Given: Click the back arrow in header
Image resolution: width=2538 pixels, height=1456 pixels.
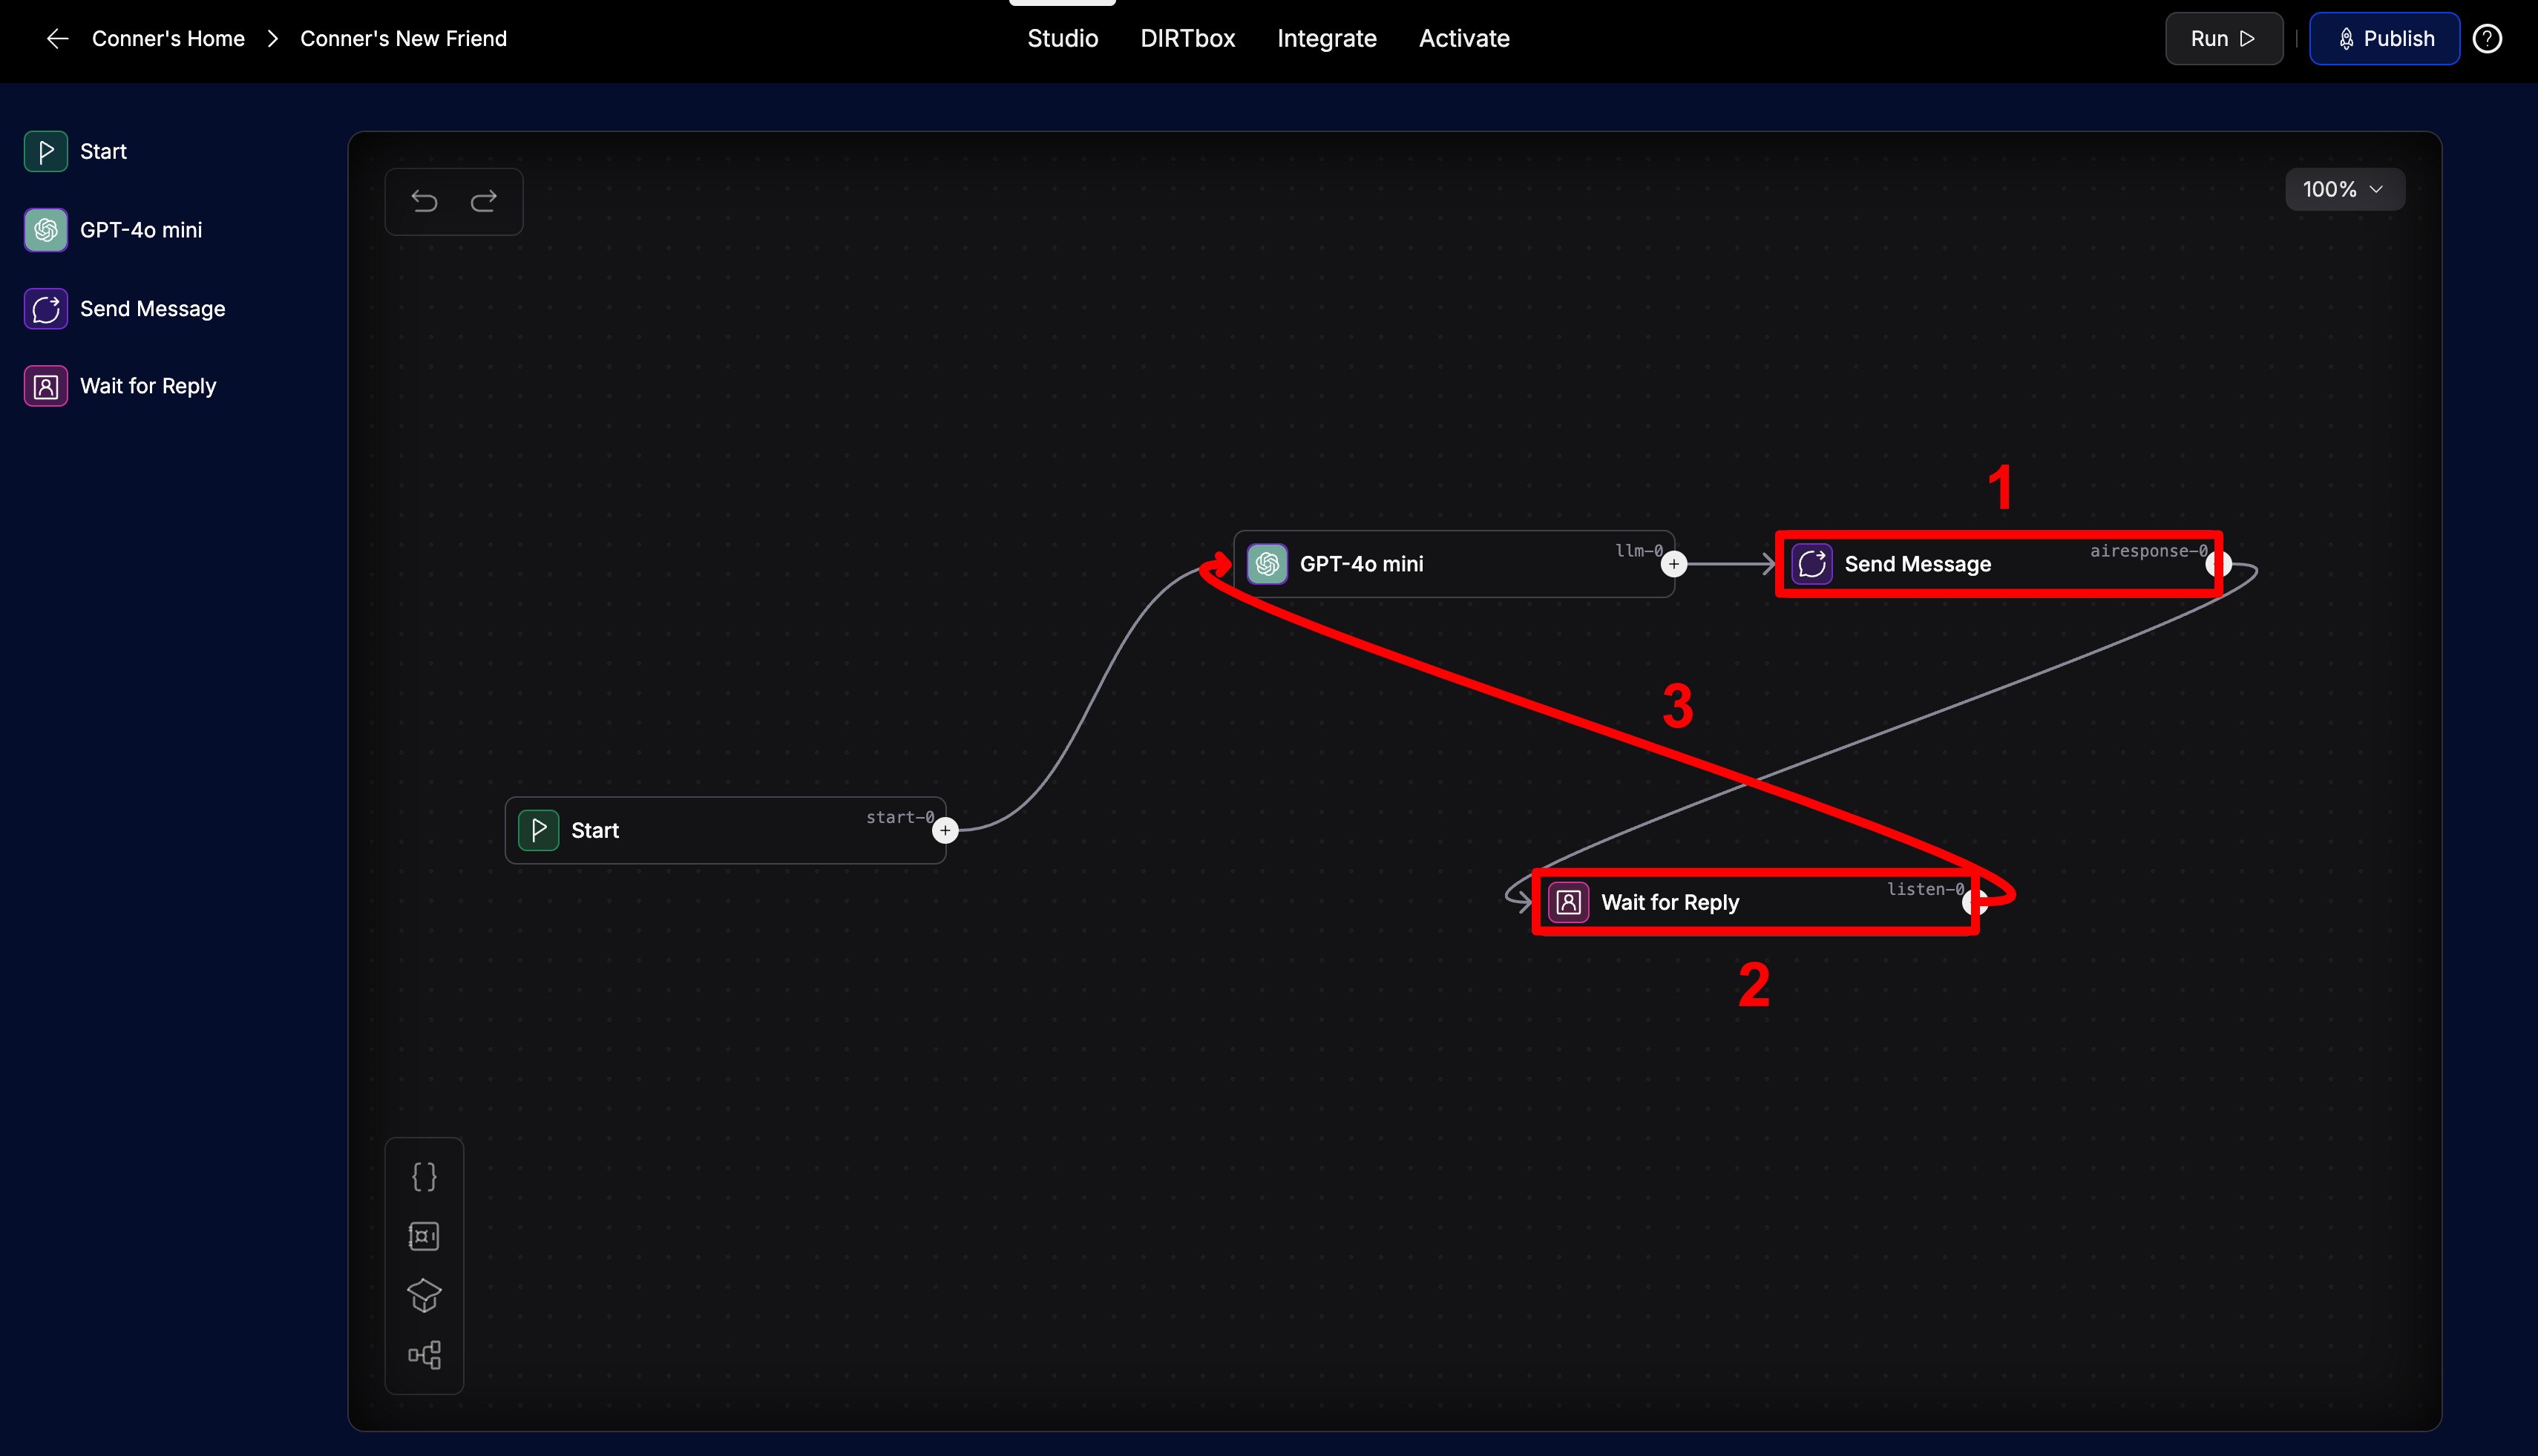Looking at the screenshot, I should [x=57, y=38].
